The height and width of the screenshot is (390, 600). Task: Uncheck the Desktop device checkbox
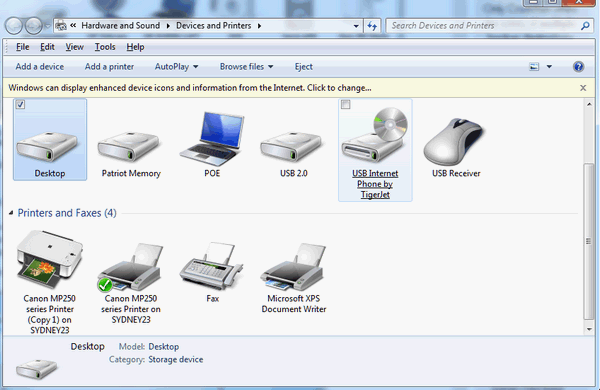pyautogui.click(x=20, y=104)
